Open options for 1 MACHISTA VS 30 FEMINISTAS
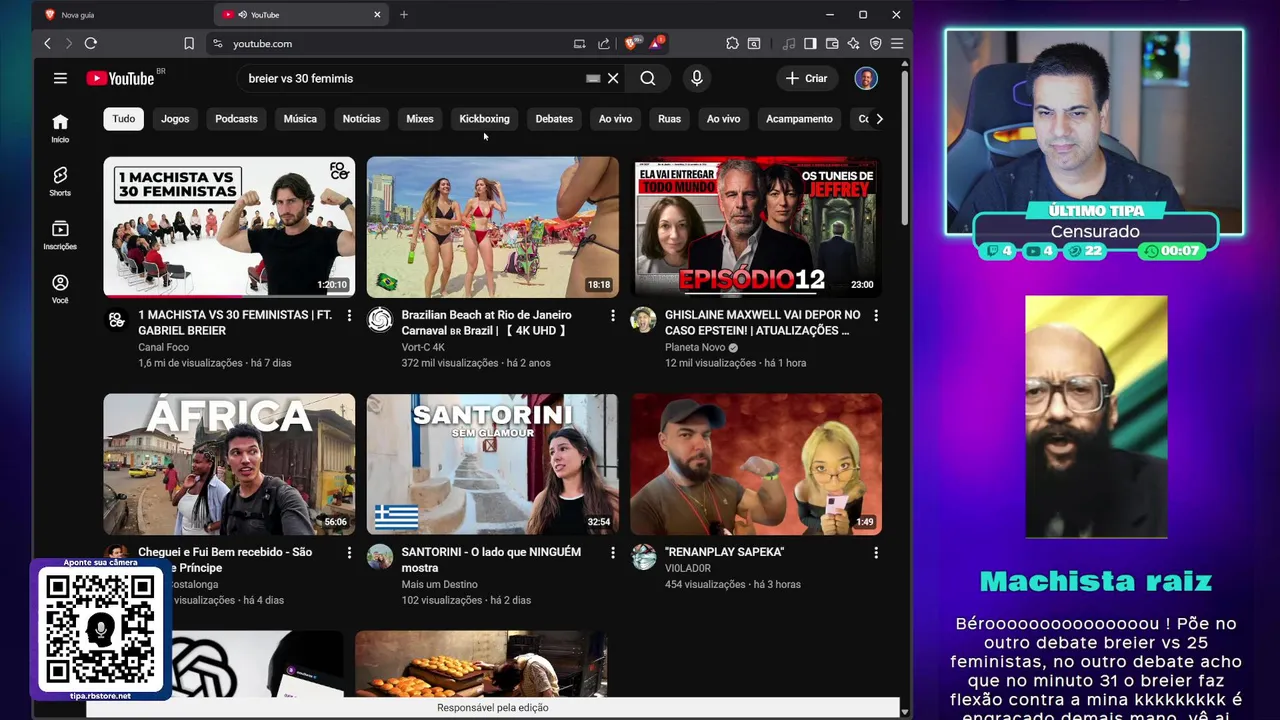The width and height of the screenshot is (1280, 720). (x=349, y=315)
